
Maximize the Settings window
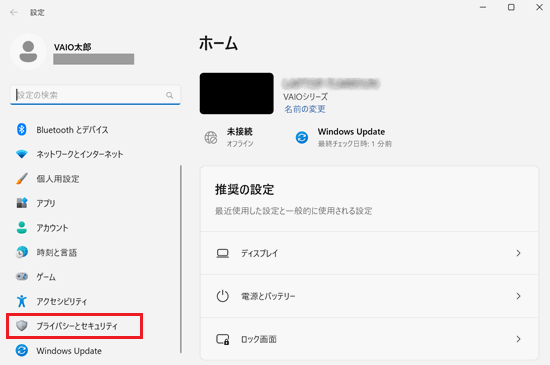coord(511,7)
